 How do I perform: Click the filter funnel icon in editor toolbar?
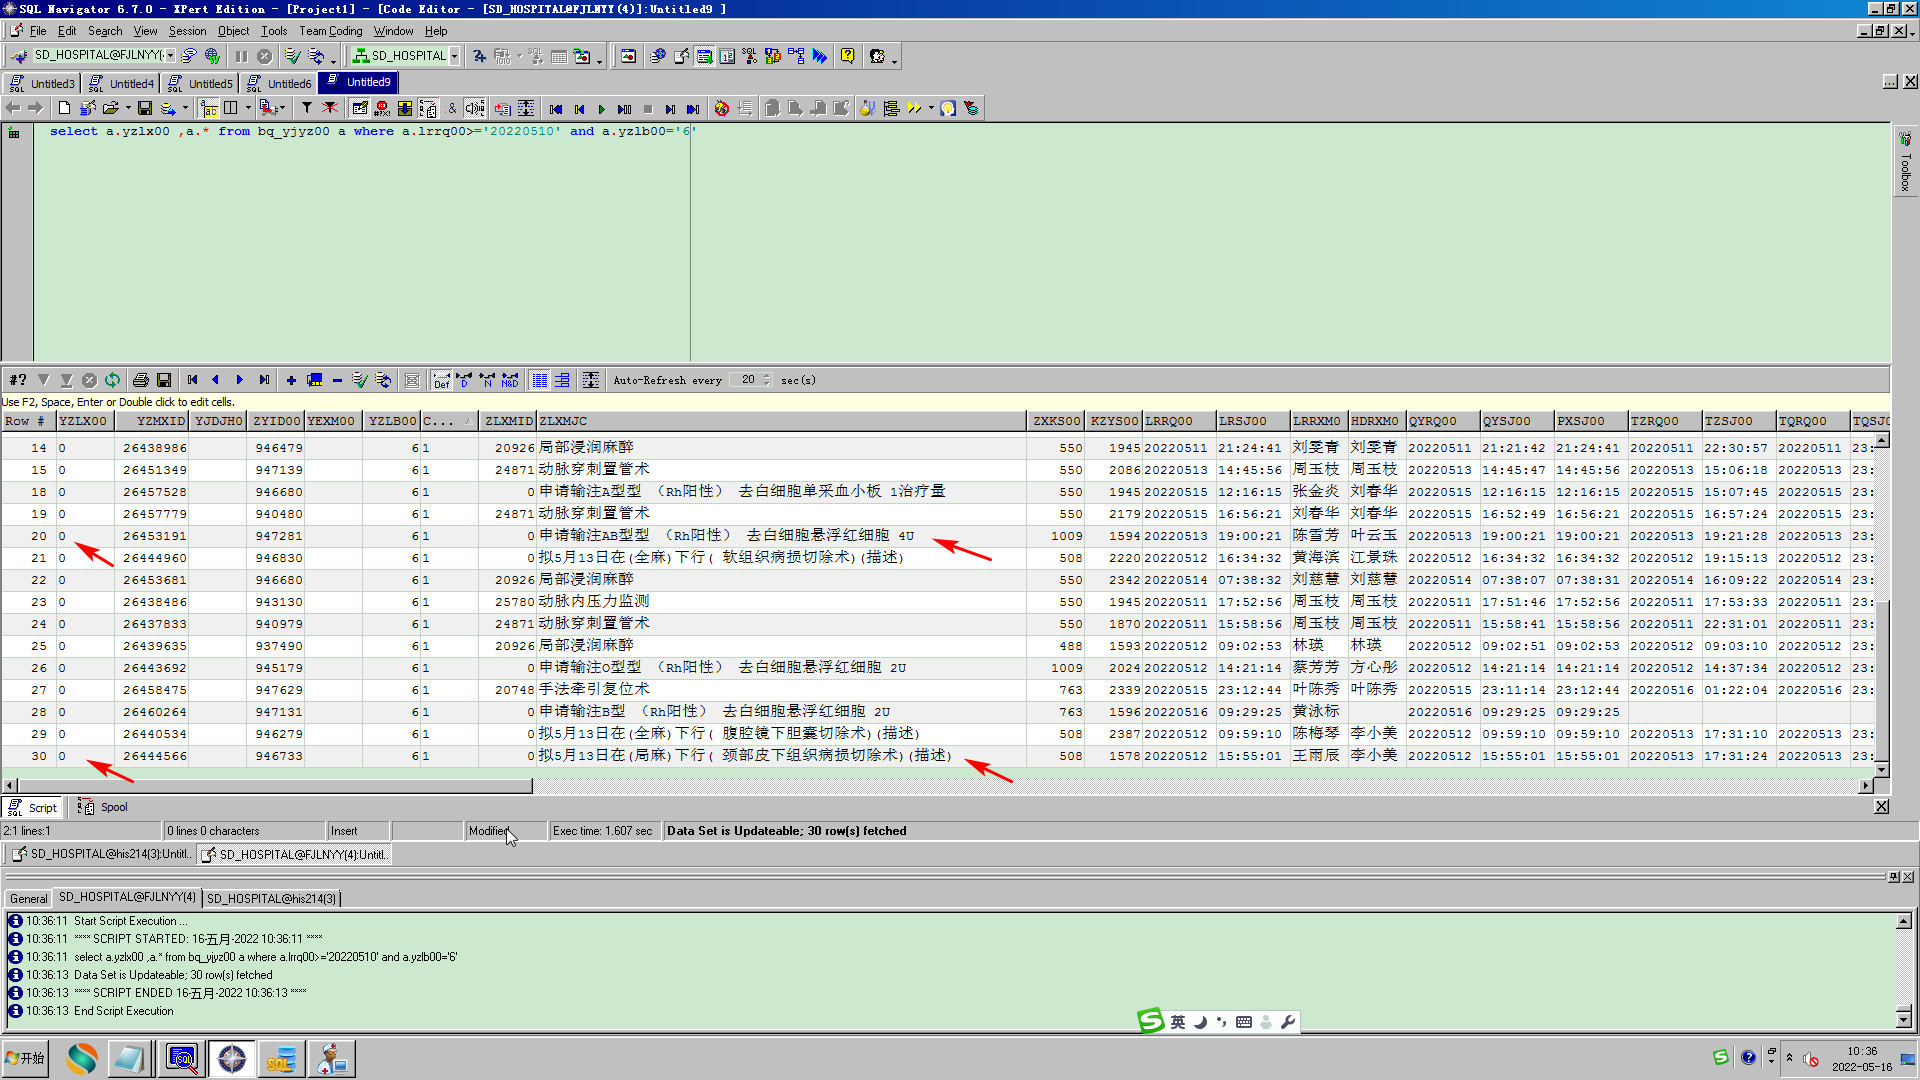click(307, 108)
